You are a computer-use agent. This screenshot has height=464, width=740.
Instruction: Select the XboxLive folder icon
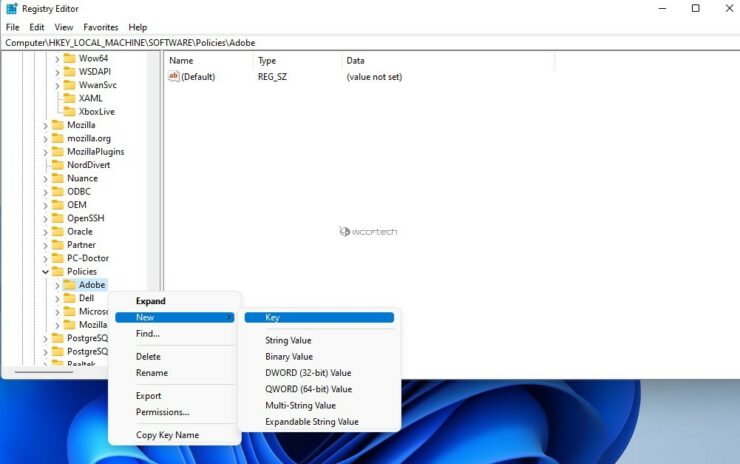pos(69,112)
